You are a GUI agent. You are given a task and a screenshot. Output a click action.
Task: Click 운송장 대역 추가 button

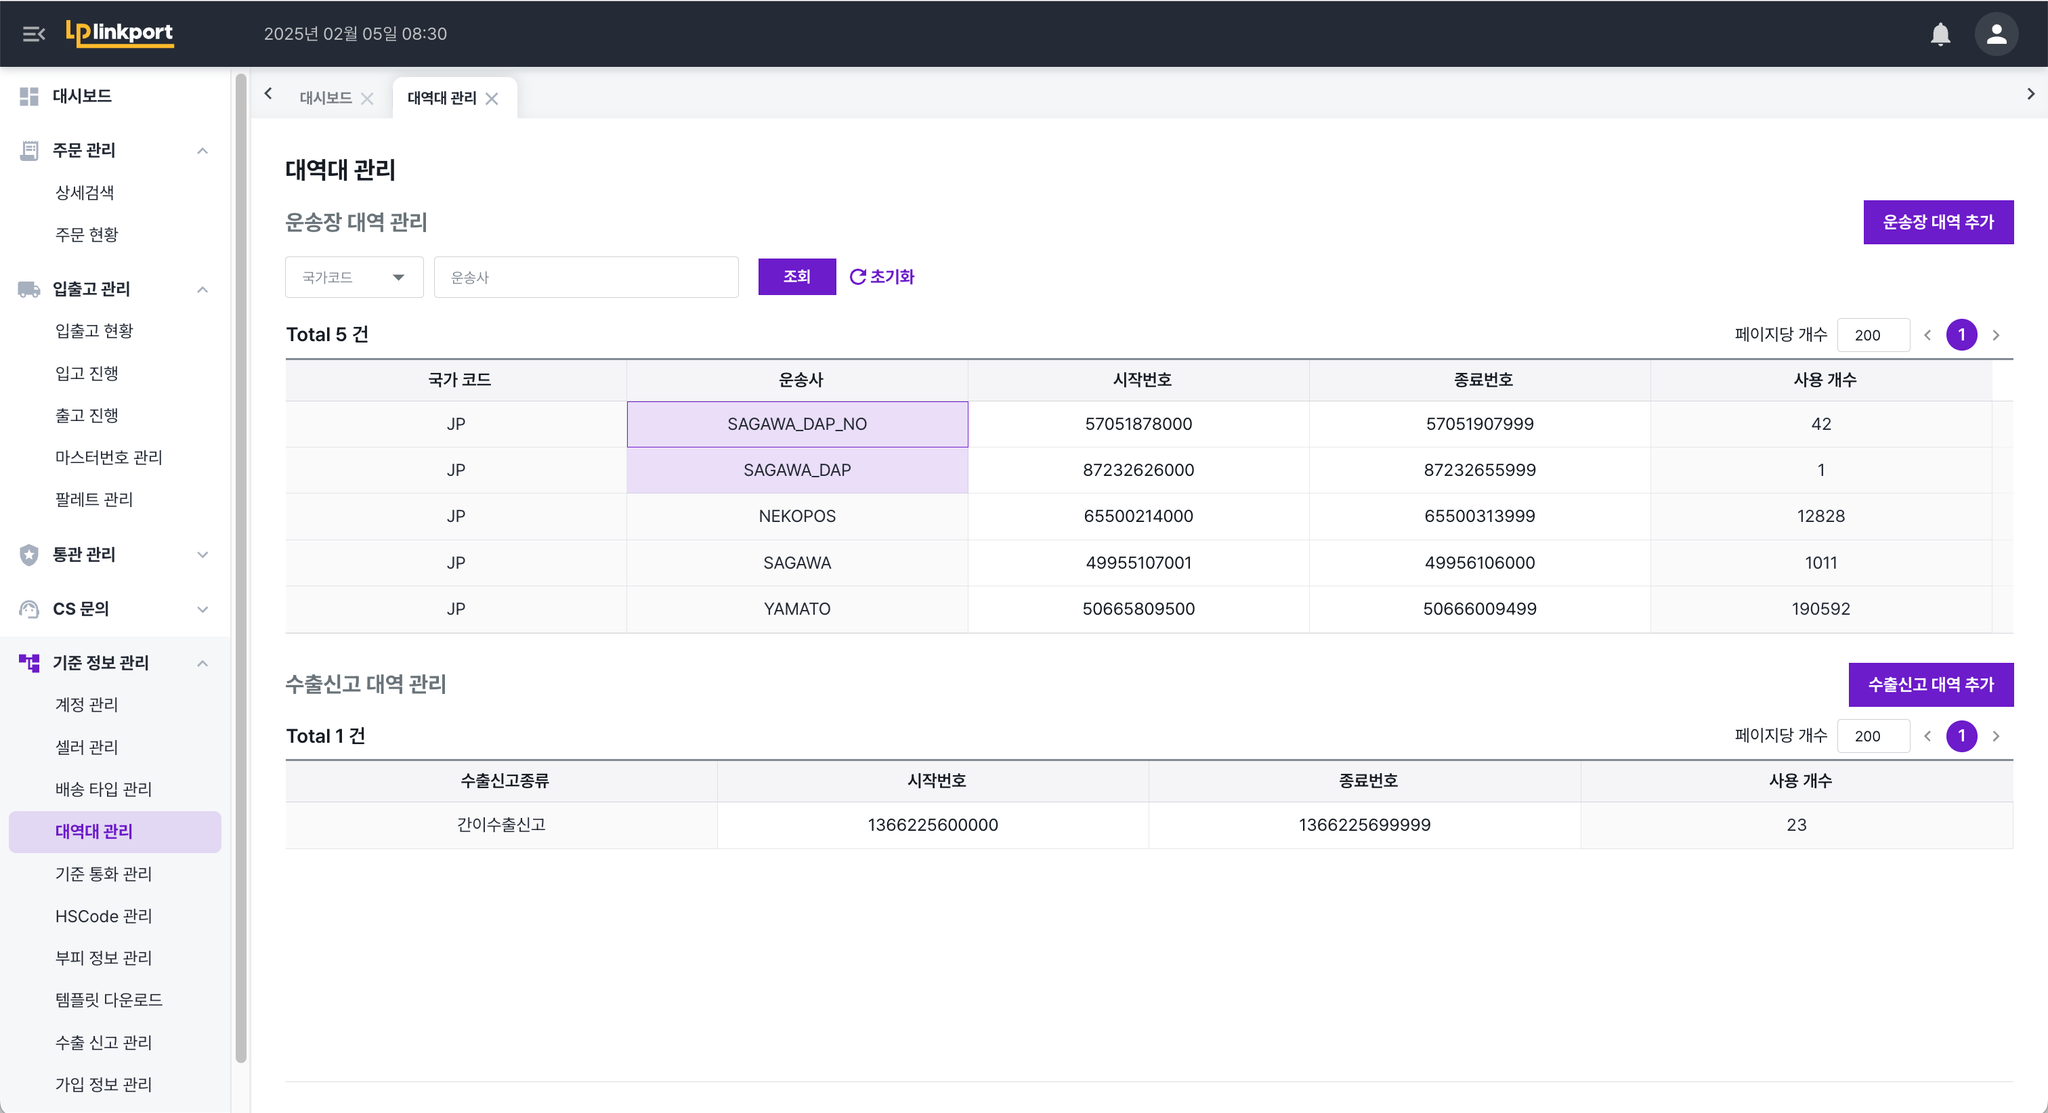tap(1938, 222)
